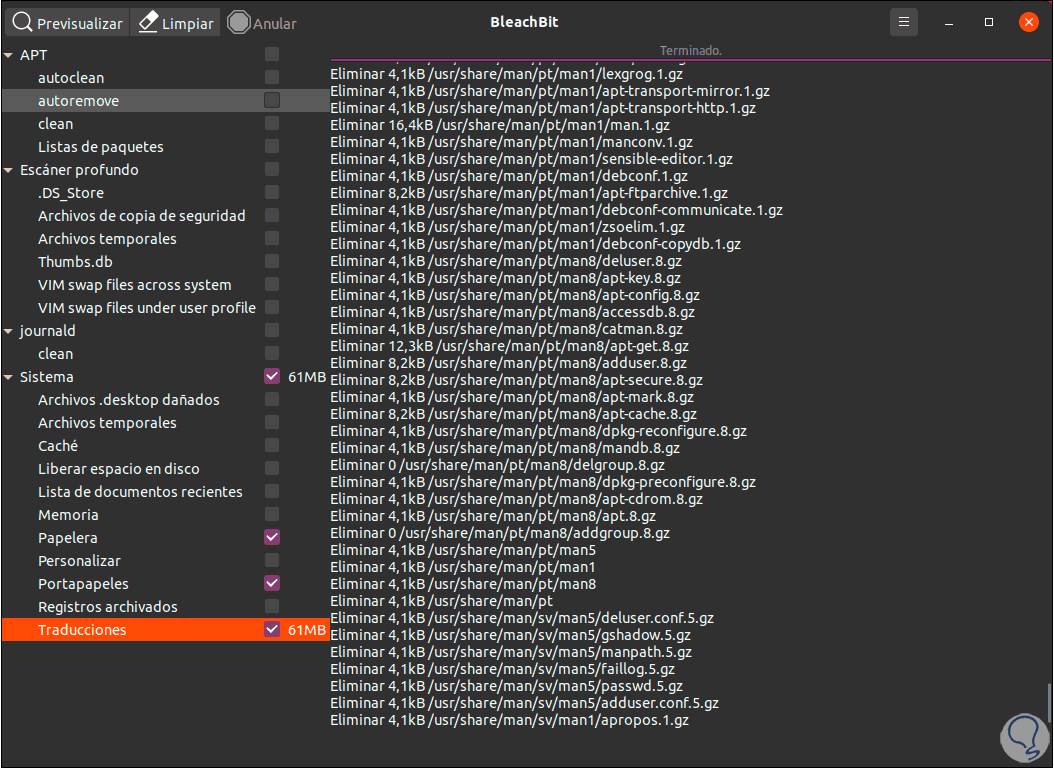The height and width of the screenshot is (768, 1054).
Task: Collapse the journald group
Action: click(x=9, y=331)
